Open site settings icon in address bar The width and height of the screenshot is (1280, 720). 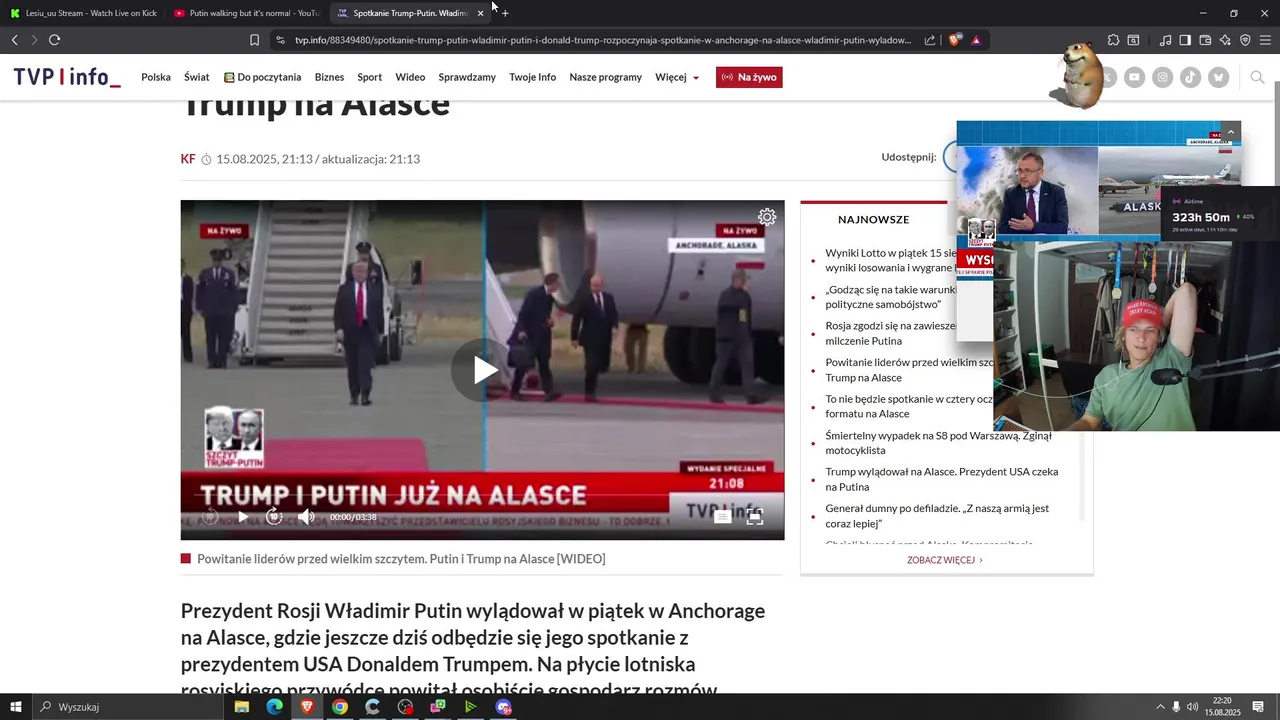pos(280,40)
